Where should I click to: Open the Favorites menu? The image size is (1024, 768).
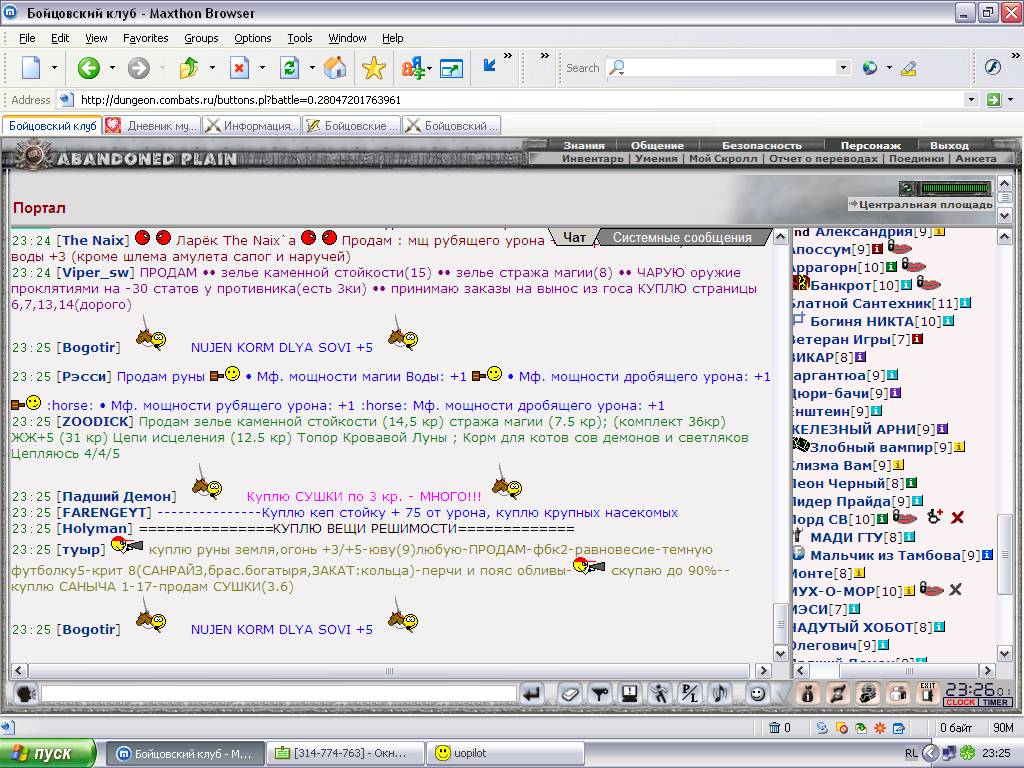146,38
